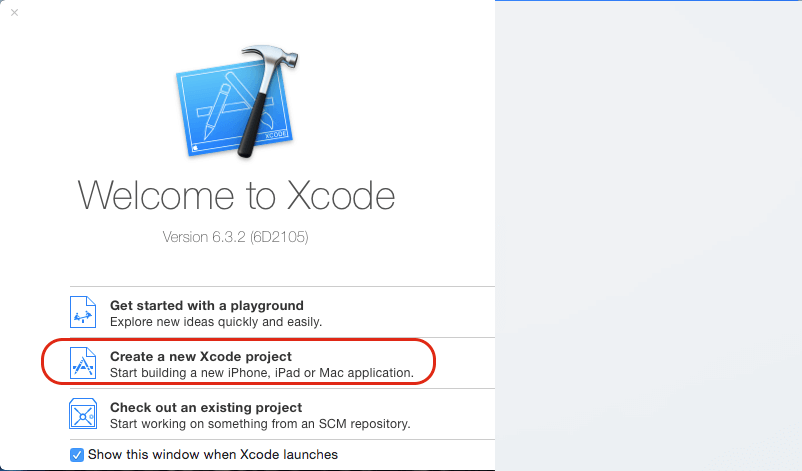This screenshot has height=471, width=802.
Task: Click the new Xcode project blueprint icon
Action: (83, 364)
